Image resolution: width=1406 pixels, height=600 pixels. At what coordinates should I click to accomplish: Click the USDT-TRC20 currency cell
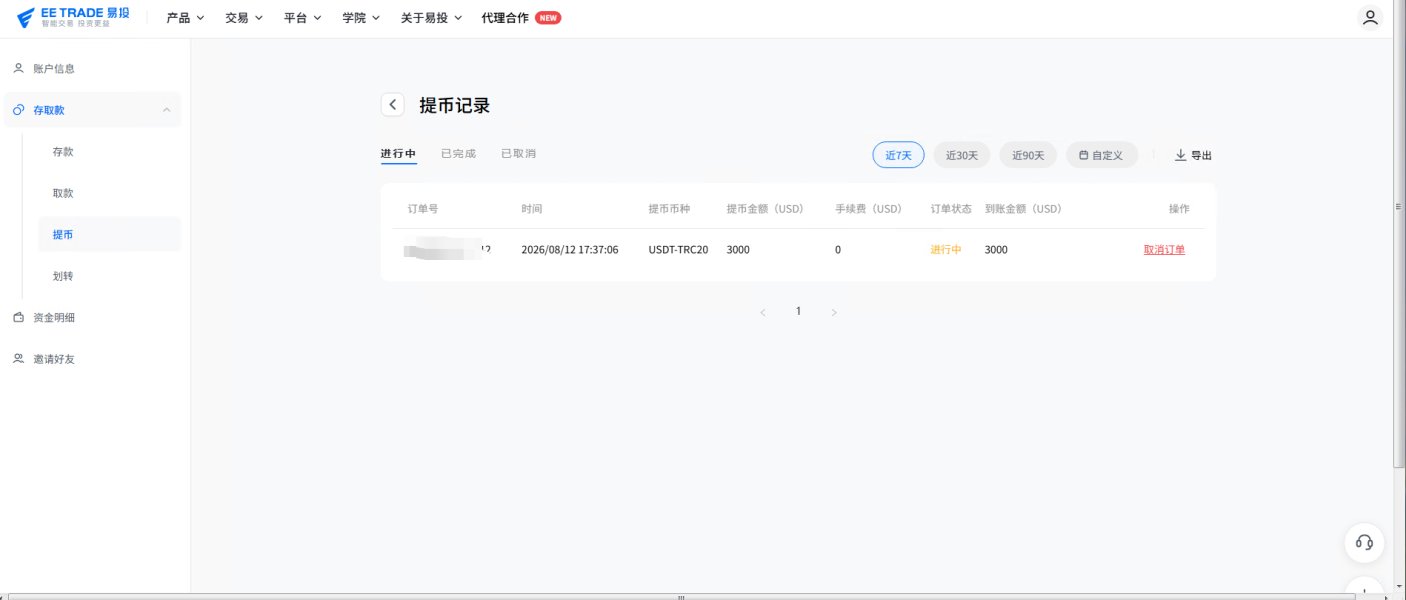[678, 250]
